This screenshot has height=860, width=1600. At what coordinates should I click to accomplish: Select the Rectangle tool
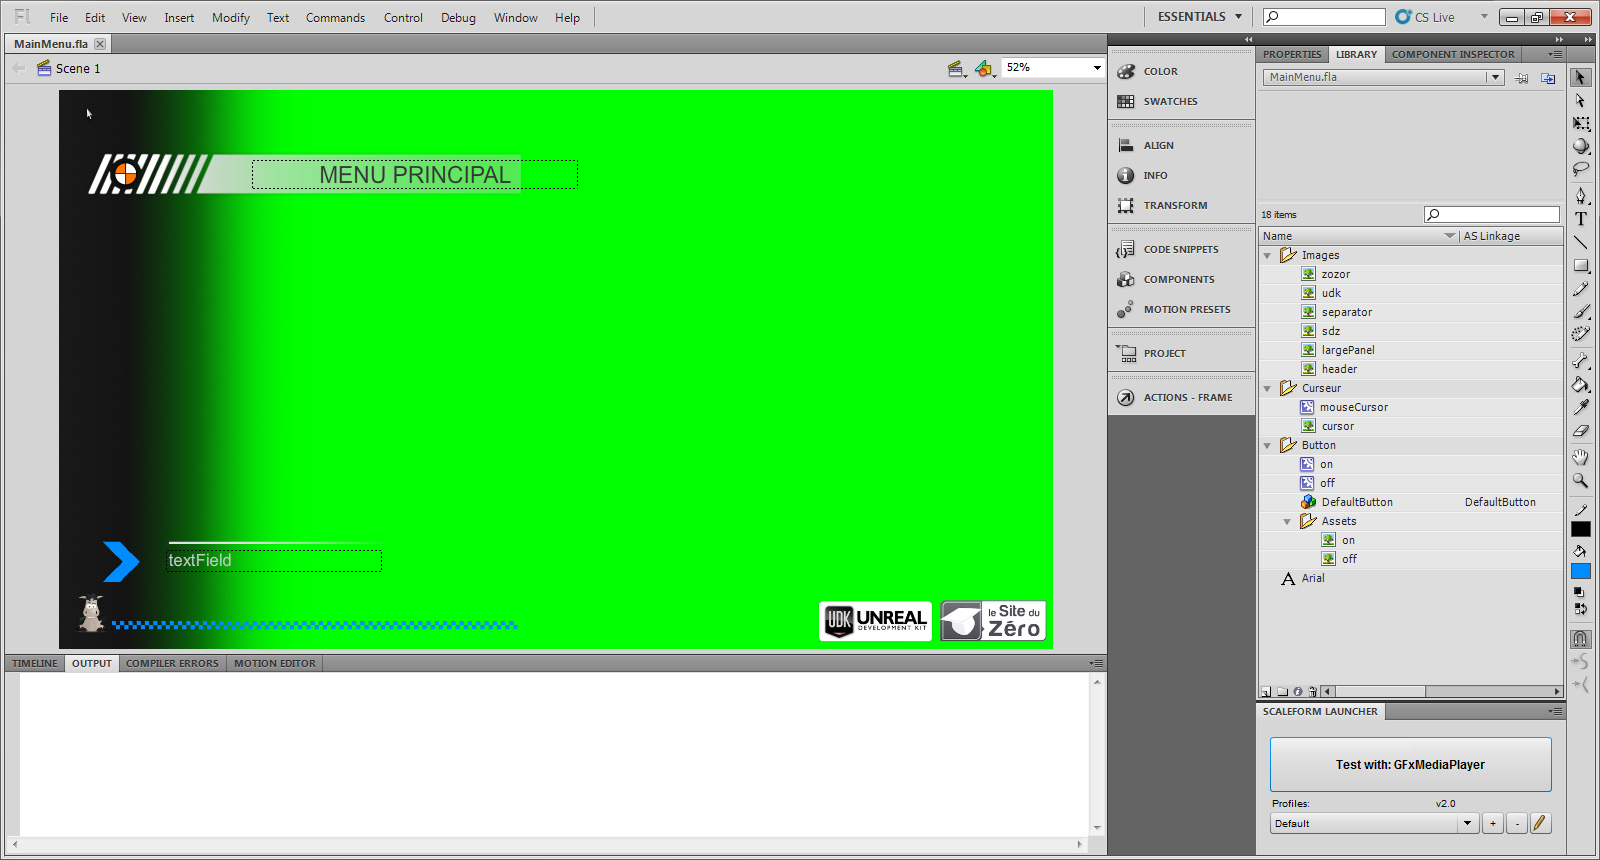[x=1580, y=266]
